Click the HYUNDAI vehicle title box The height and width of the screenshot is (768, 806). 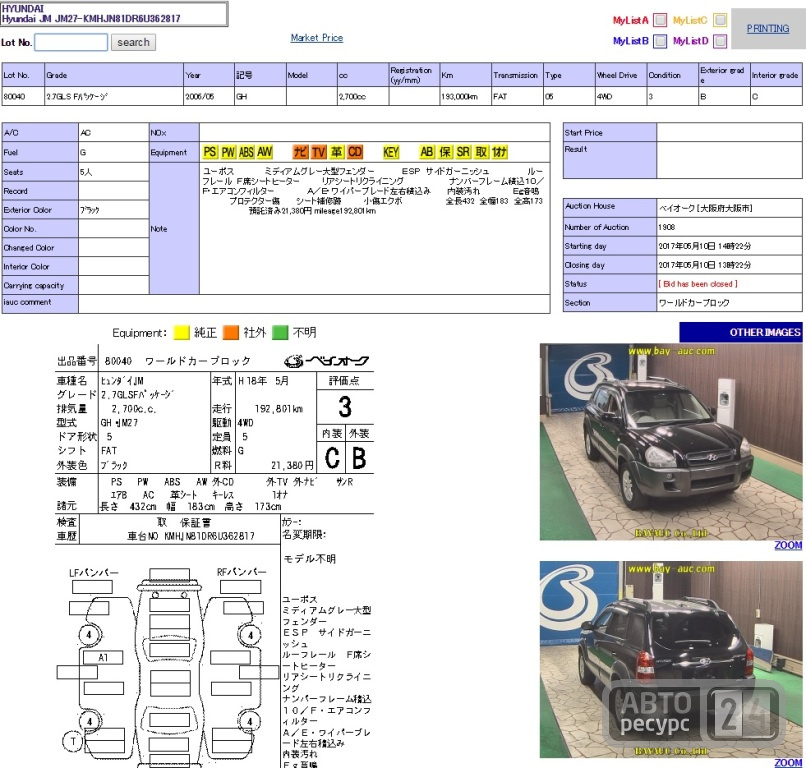114,14
